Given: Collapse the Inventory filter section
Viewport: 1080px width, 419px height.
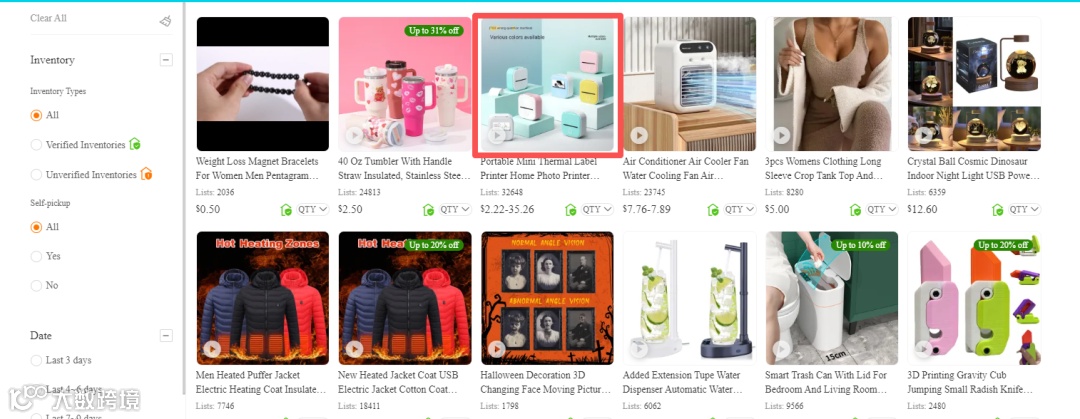Looking at the screenshot, I should 166,60.
